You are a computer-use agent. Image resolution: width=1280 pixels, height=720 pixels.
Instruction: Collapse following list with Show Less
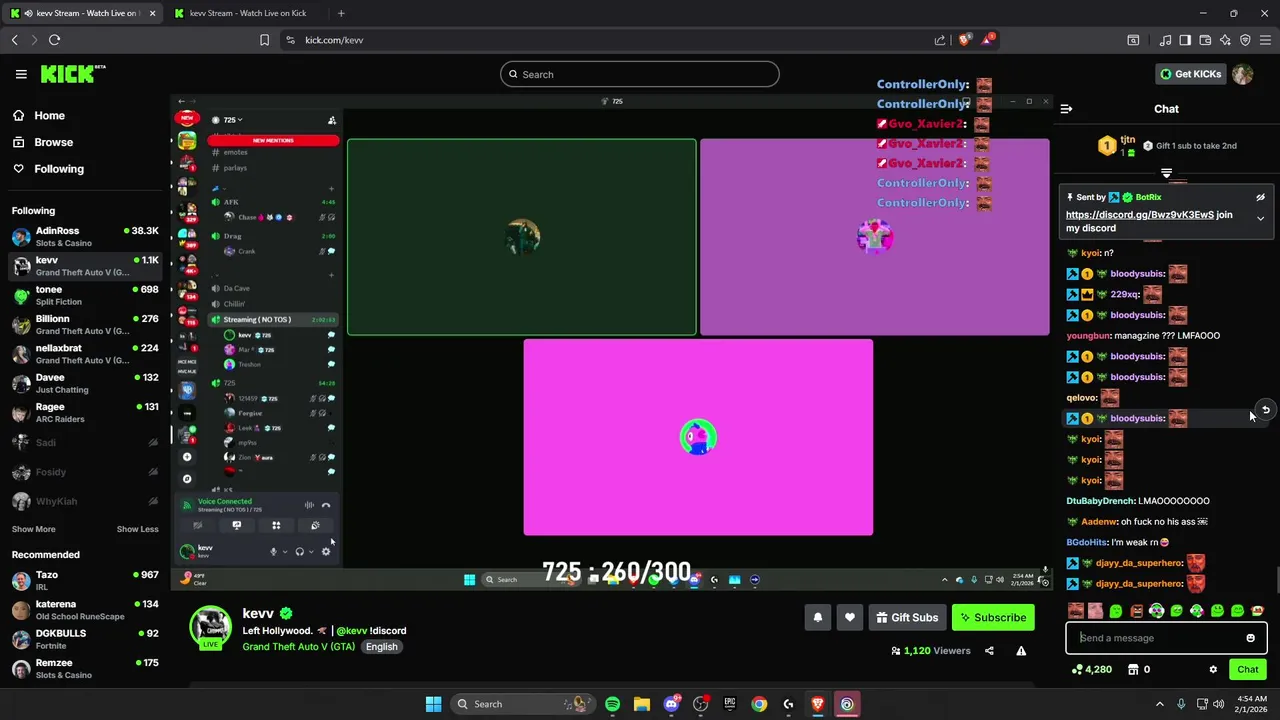[137, 529]
